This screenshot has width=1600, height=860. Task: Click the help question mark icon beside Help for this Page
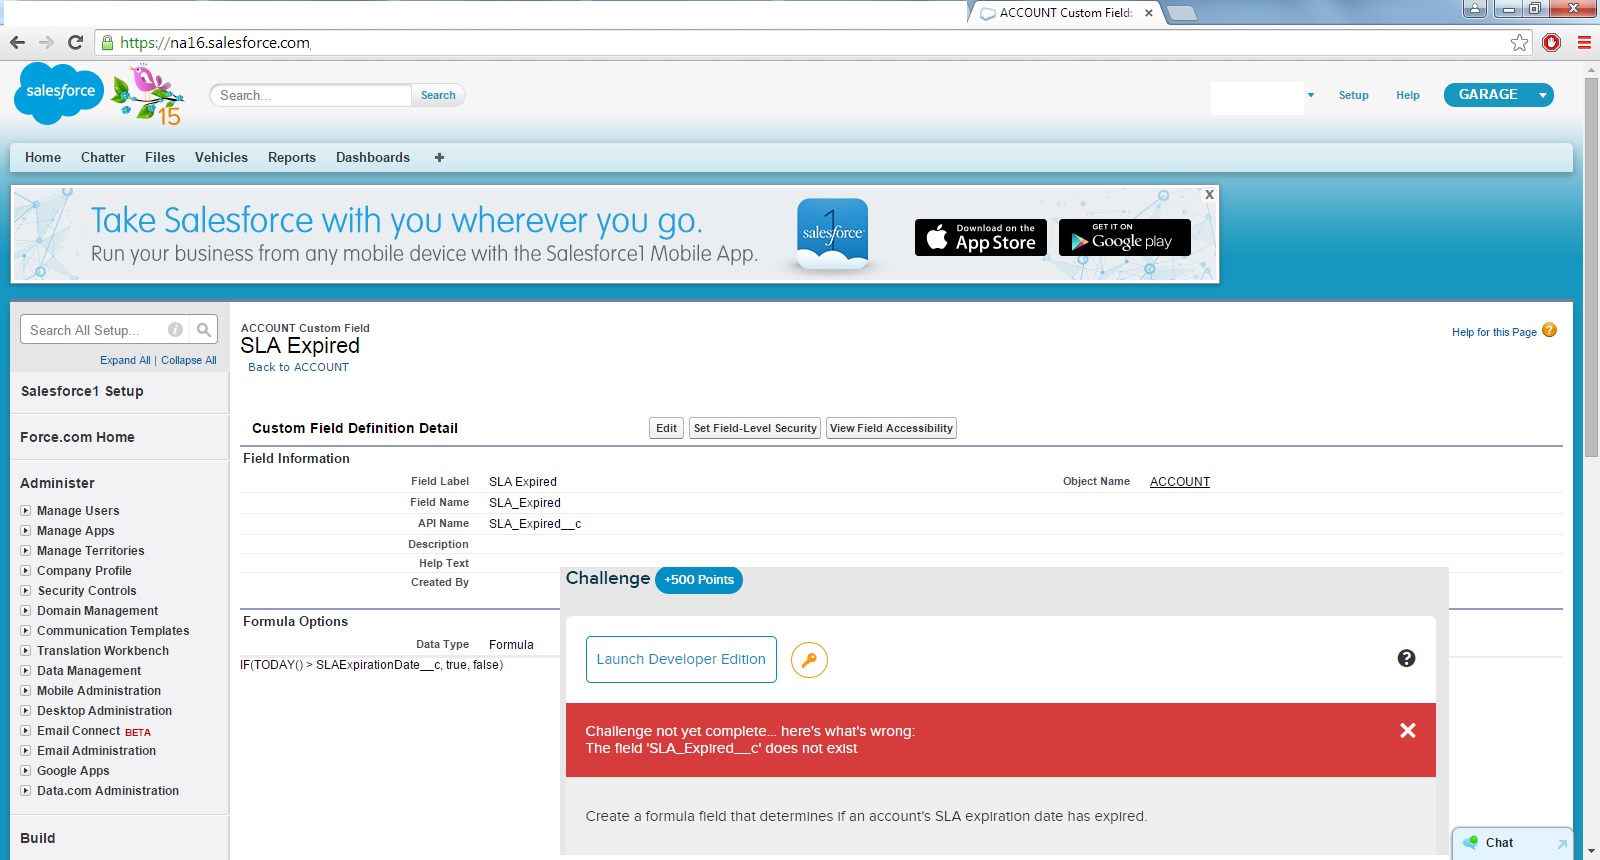pos(1549,330)
